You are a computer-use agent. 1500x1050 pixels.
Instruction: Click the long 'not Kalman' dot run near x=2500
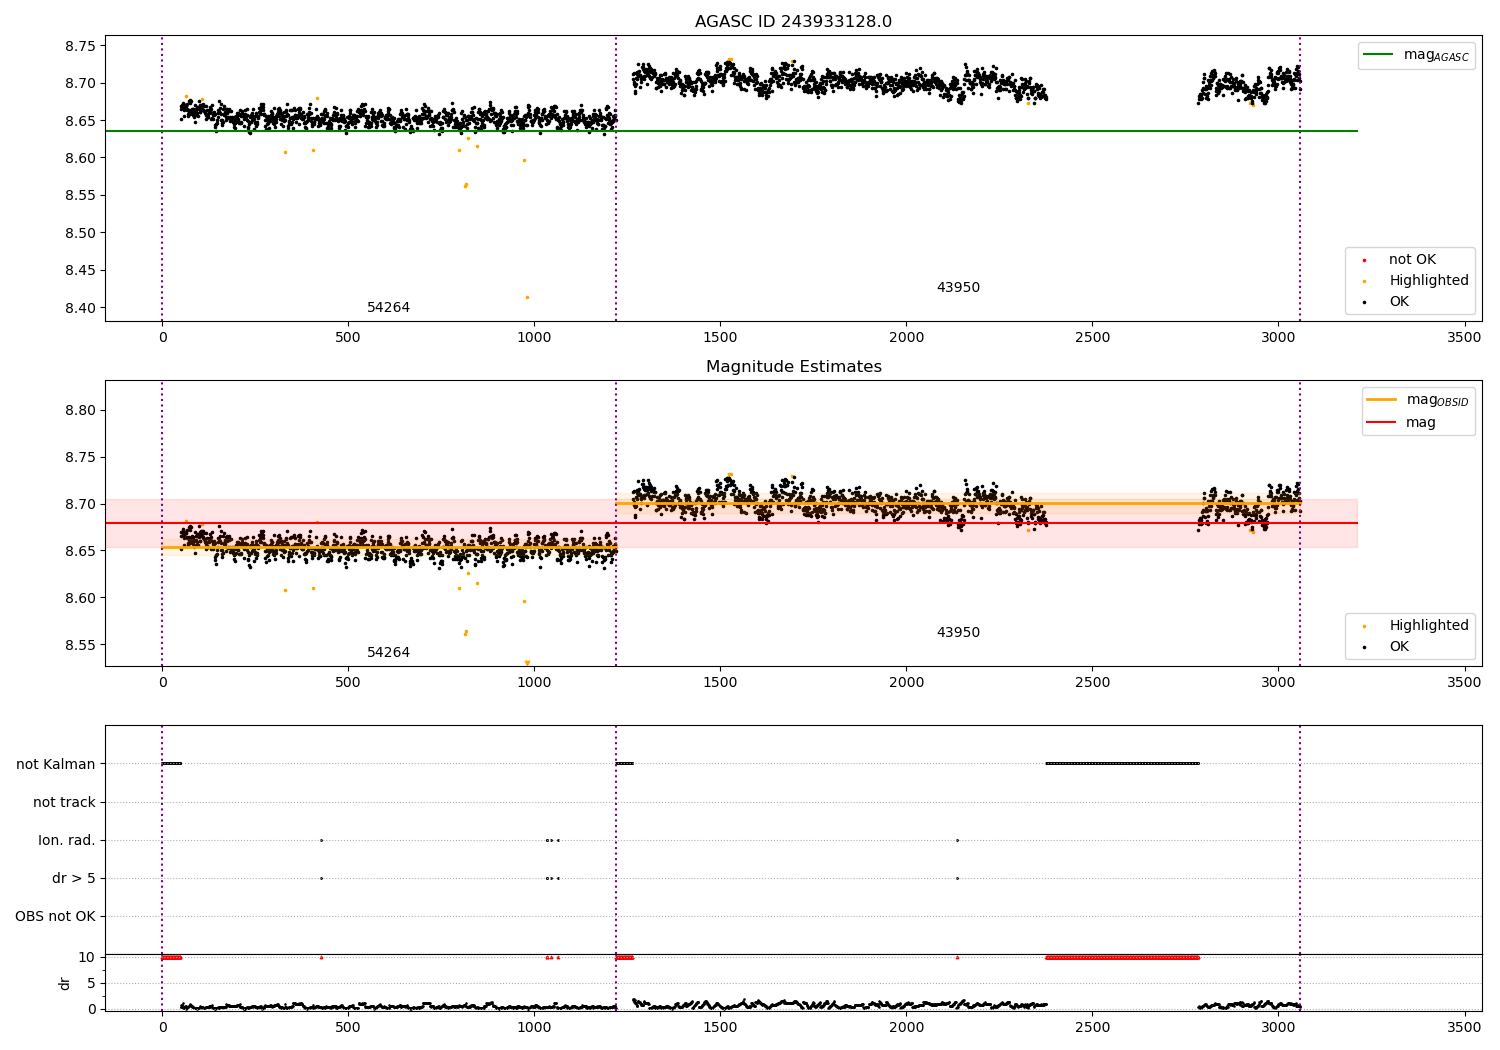pos(1122,764)
